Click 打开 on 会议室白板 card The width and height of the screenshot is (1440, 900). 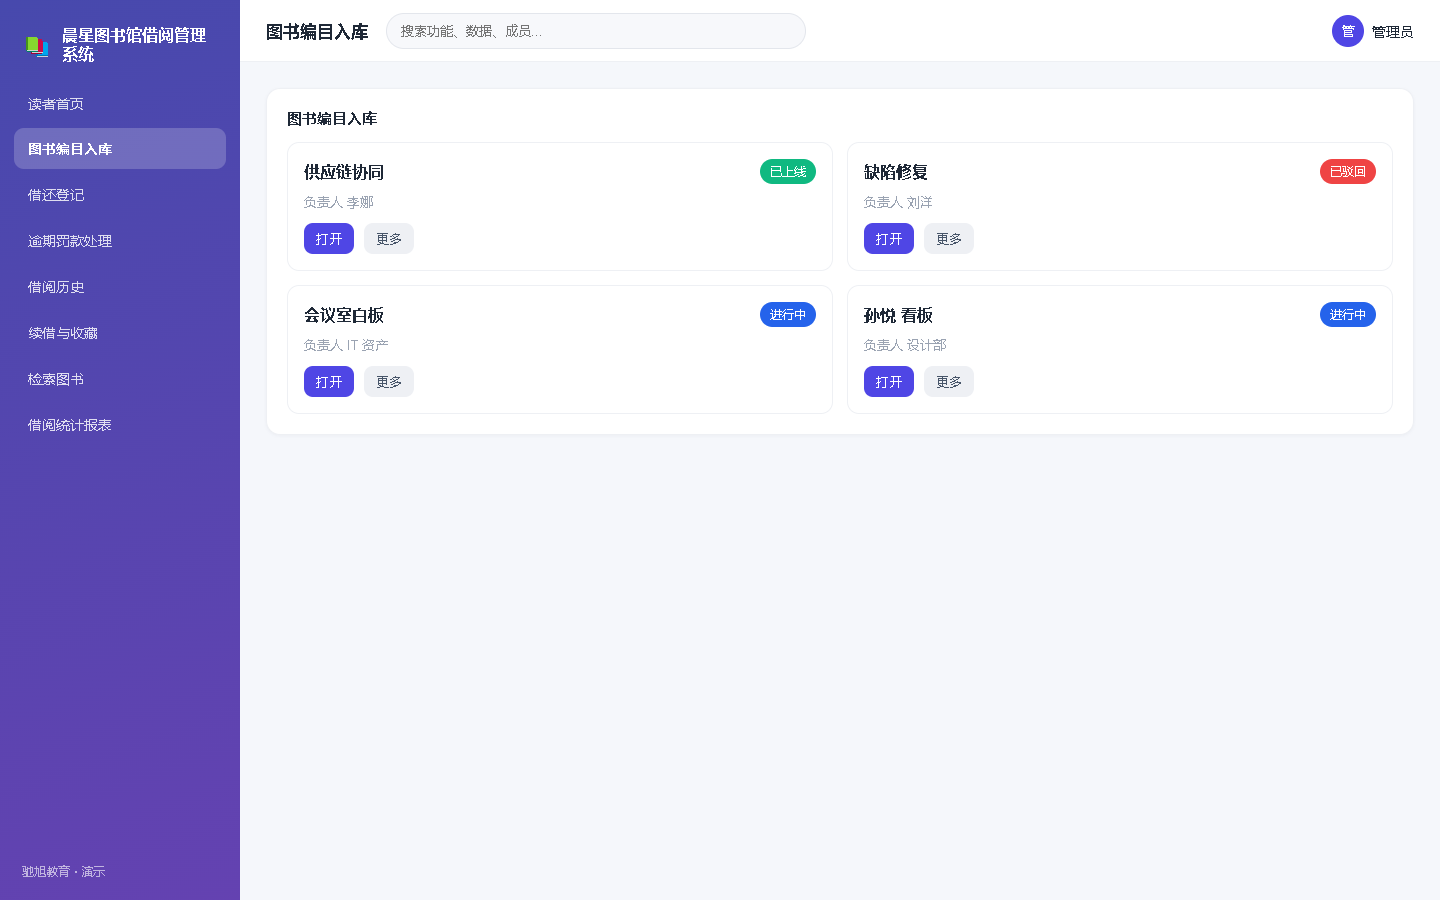coord(329,382)
